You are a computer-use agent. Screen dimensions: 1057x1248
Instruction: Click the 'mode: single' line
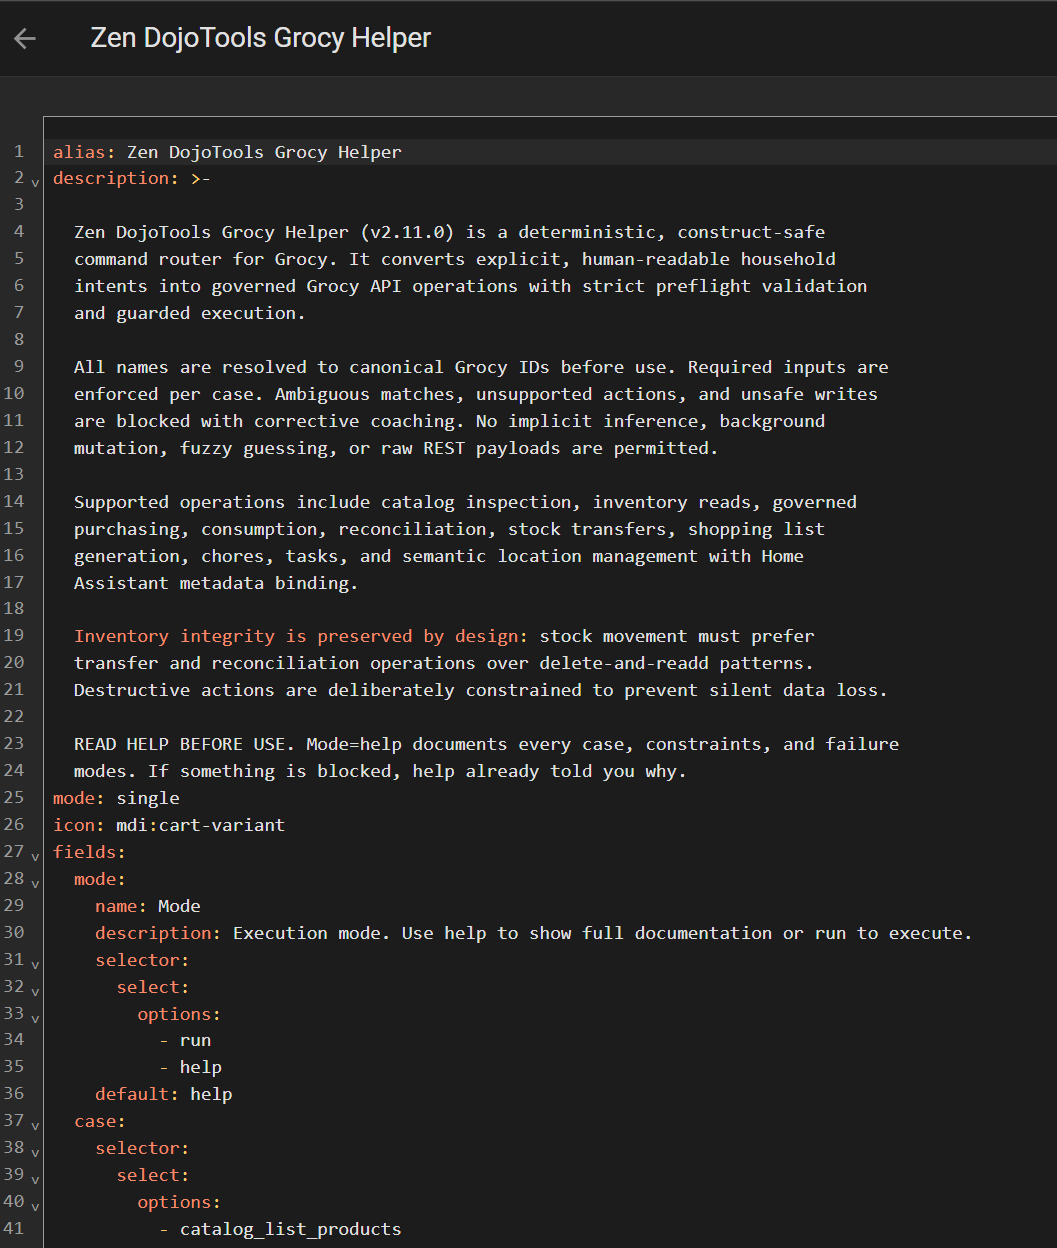[116, 798]
